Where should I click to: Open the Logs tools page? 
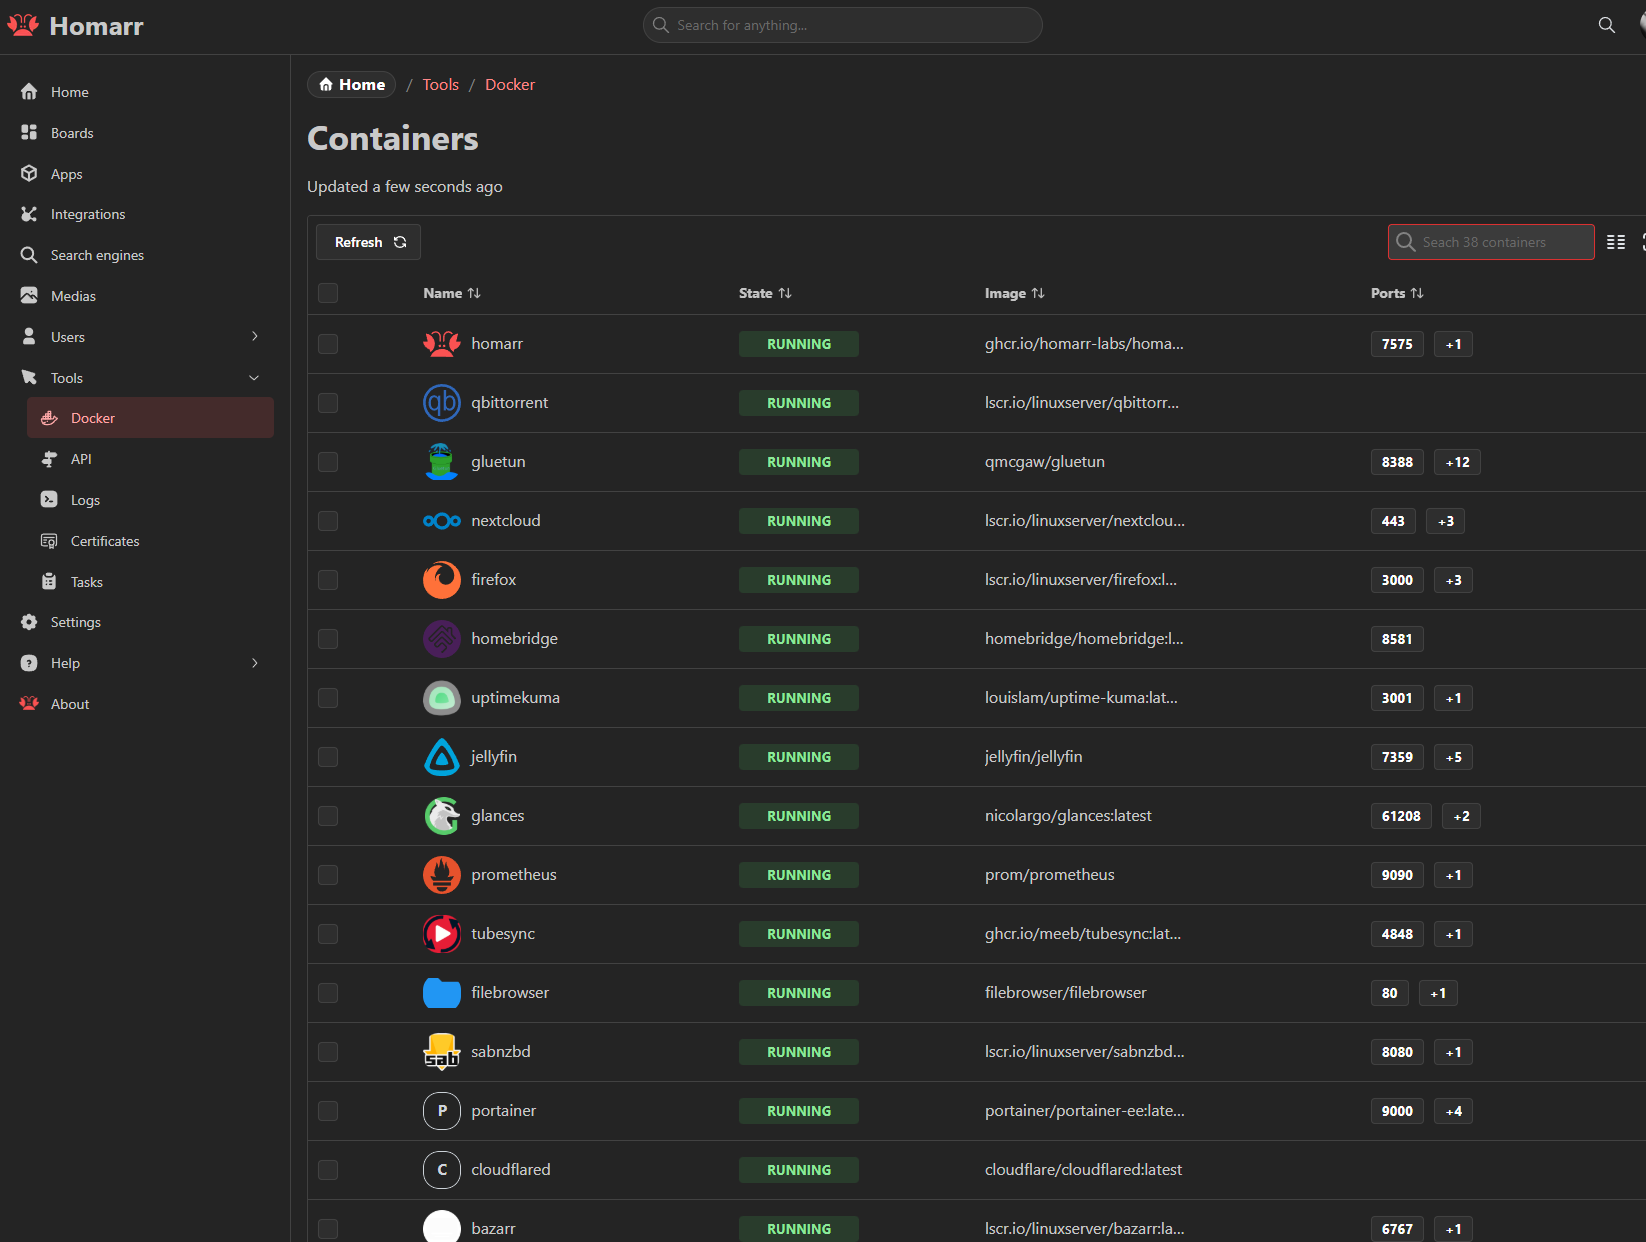[x=150, y=500]
